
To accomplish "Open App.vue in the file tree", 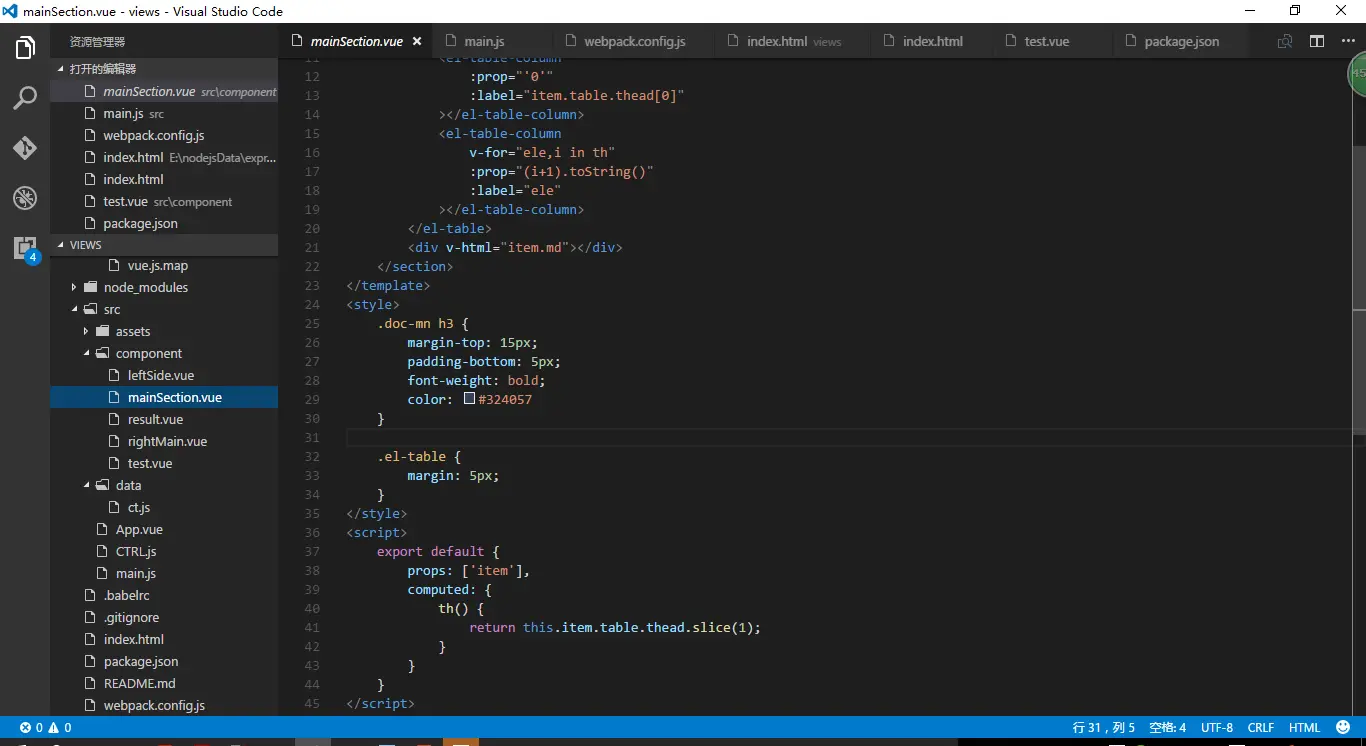I will (x=164, y=529).
